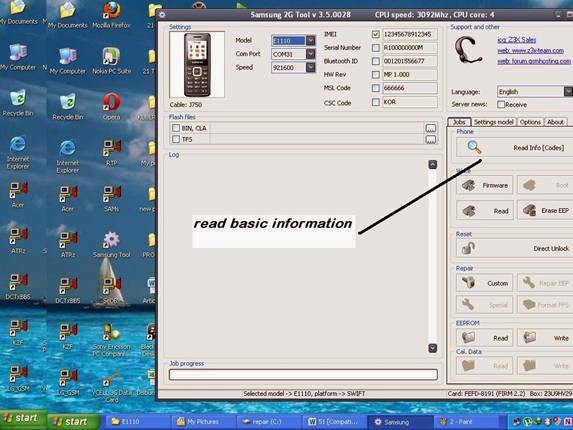This screenshot has width=573, height=430.
Task: Click the phone model thumbnail image
Action: [x=197, y=65]
